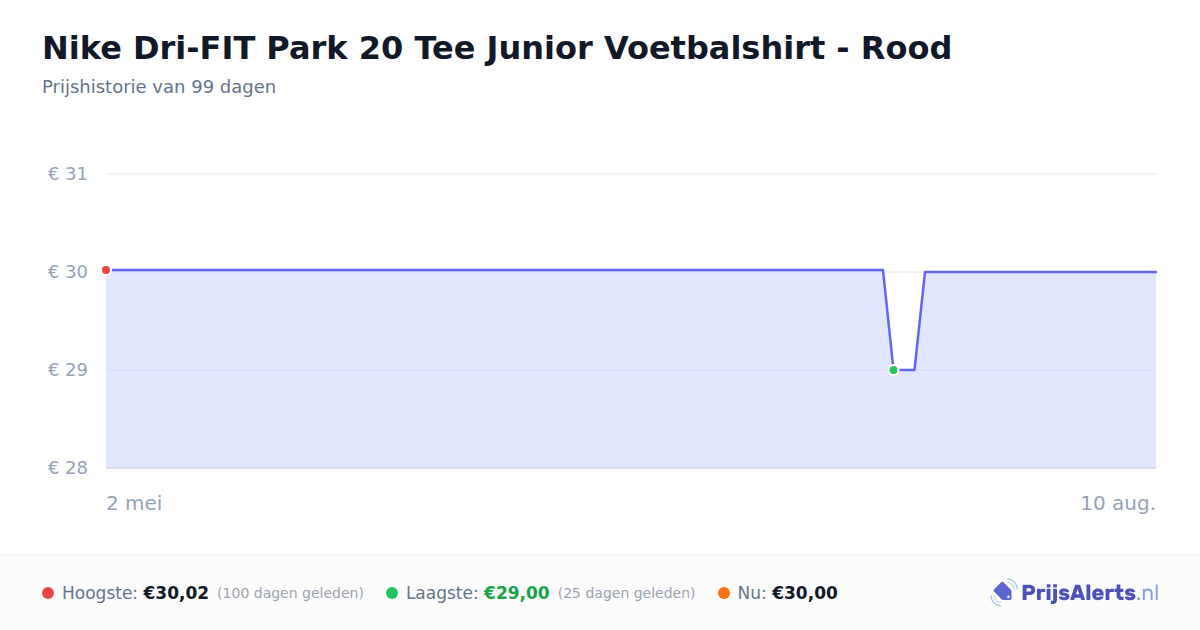
Task: Click the green Laagste legend dot
Action: tap(392, 593)
